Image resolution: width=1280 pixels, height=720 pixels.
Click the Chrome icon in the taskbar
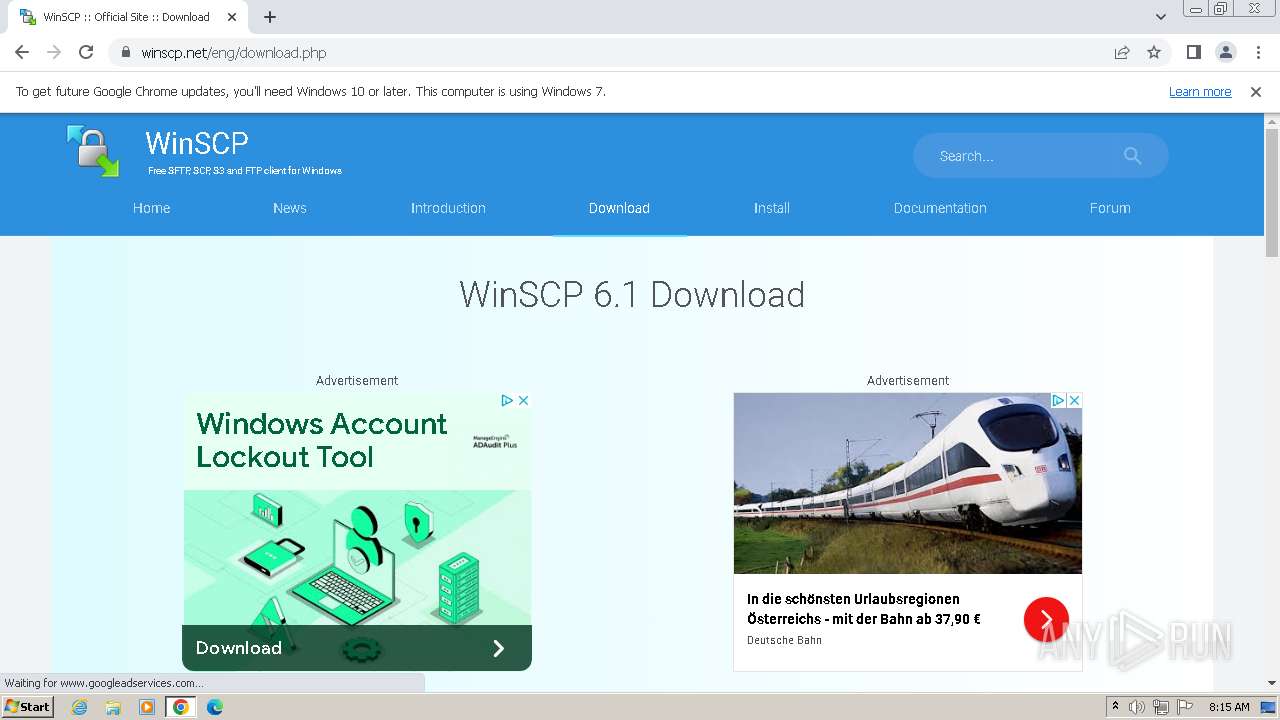tap(181, 707)
